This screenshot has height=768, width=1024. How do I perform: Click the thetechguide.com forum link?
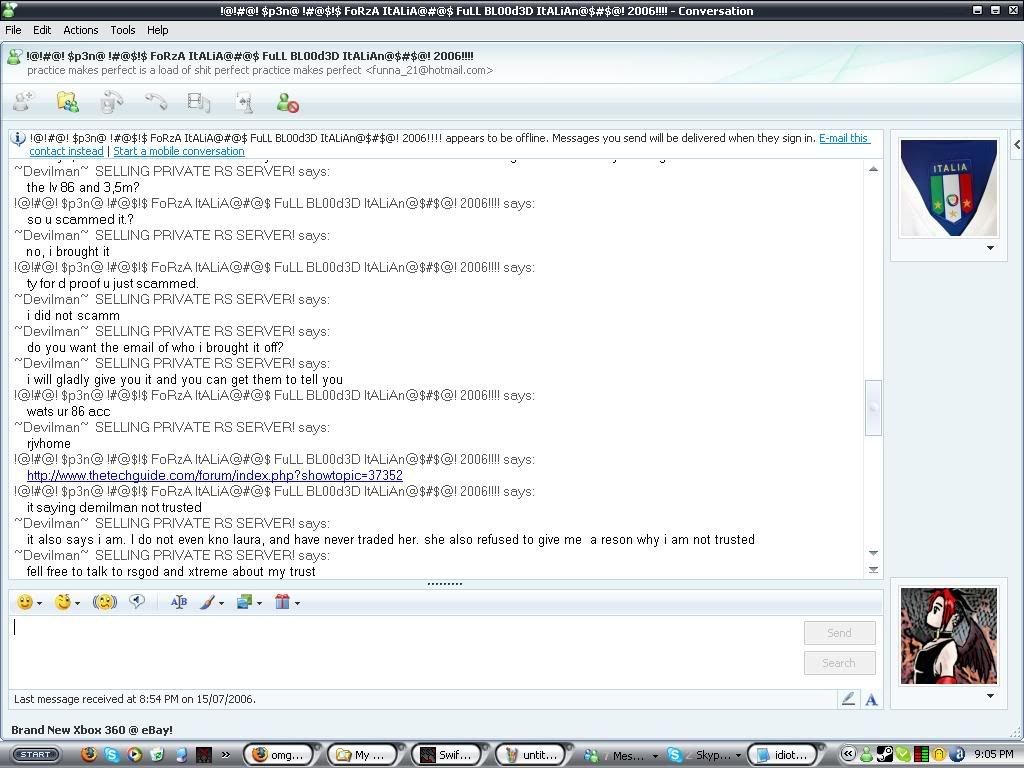214,476
